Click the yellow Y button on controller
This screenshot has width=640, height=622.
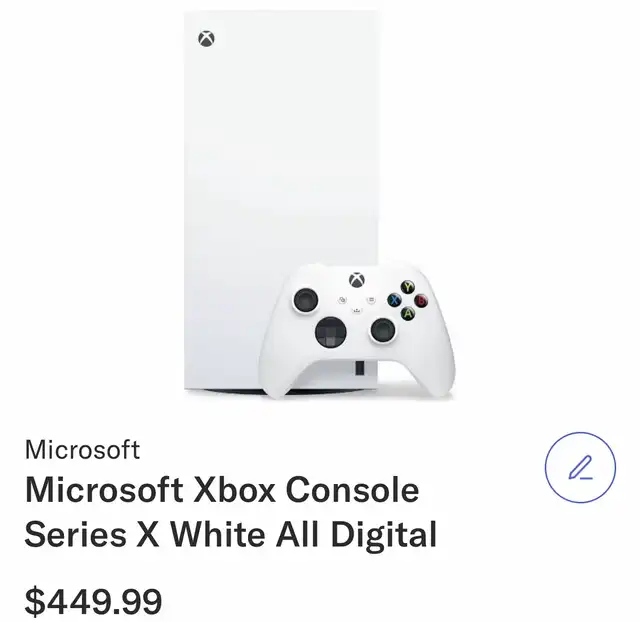(x=407, y=287)
